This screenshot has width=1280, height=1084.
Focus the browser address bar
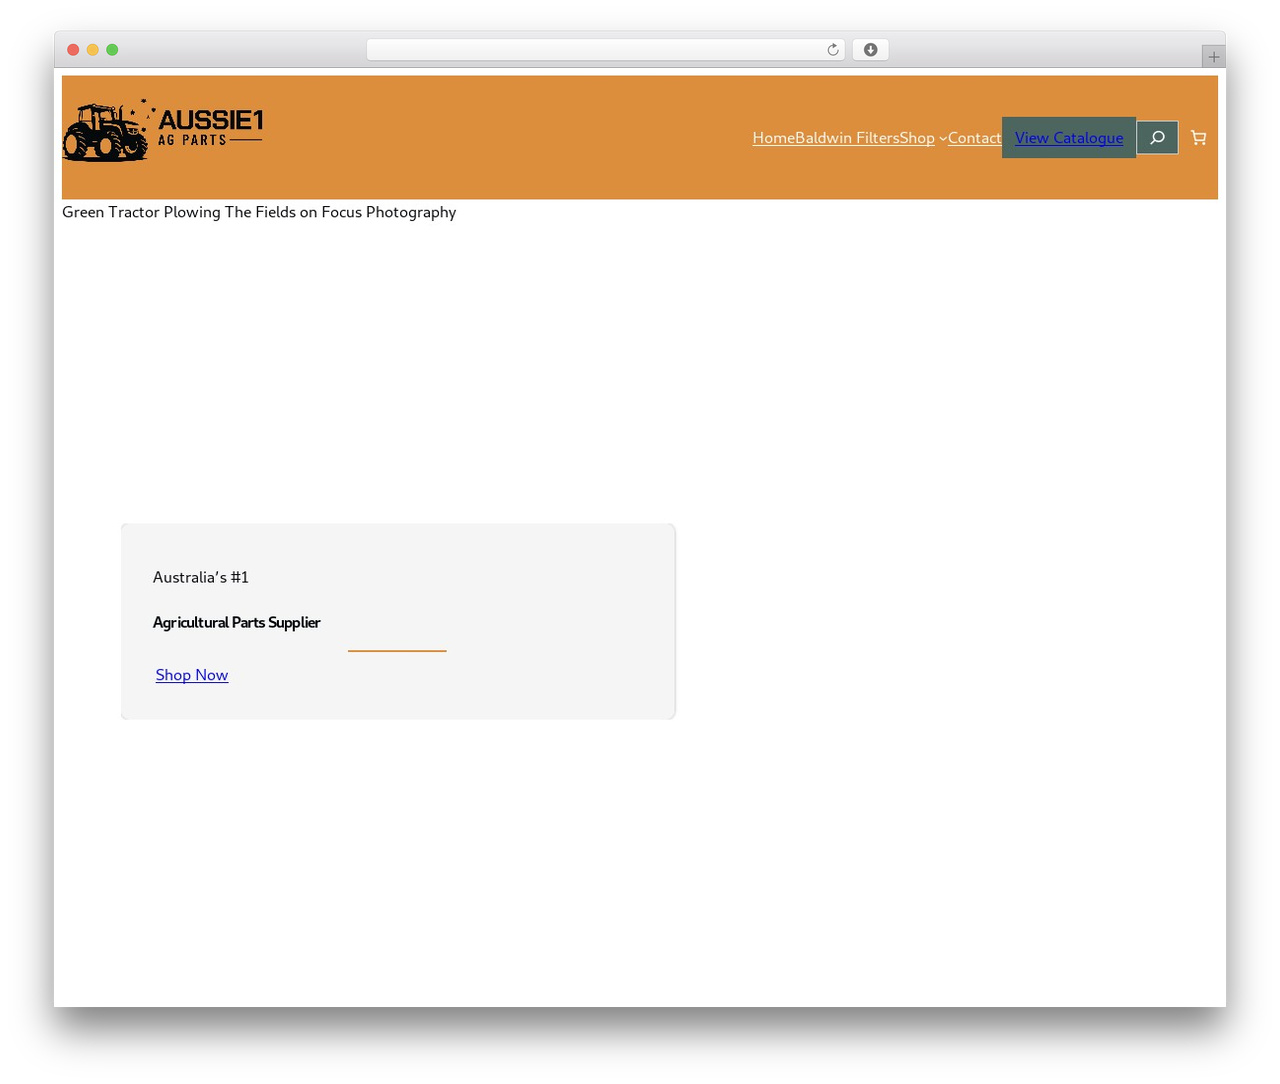coord(605,50)
